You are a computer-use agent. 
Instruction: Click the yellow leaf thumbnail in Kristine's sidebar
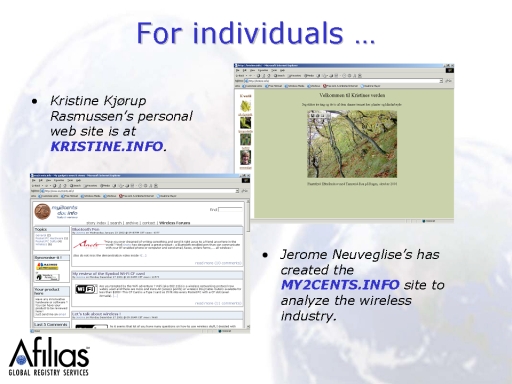tap(245, 106)
